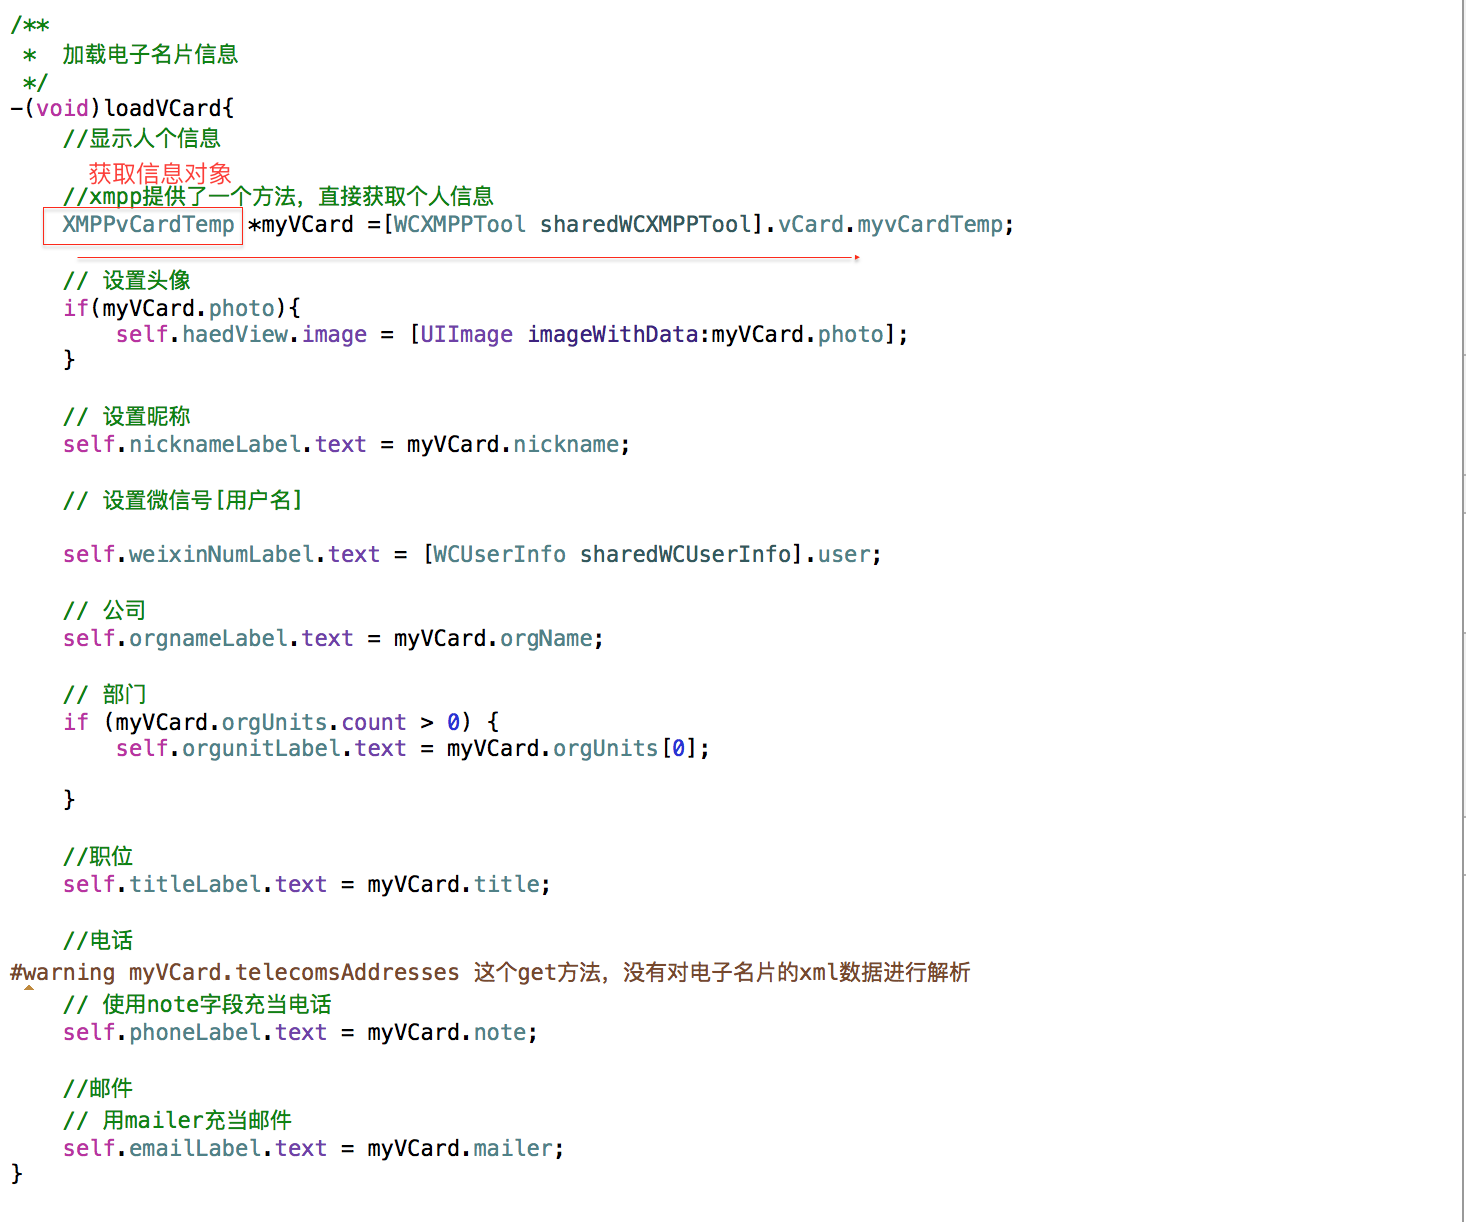
Task: Click the titleLabel property
Action: click(x=195, y=884)
